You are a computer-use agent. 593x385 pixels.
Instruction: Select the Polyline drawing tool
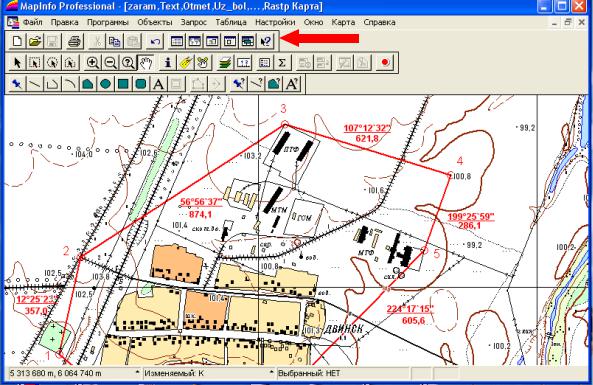[x=53, y=84]
